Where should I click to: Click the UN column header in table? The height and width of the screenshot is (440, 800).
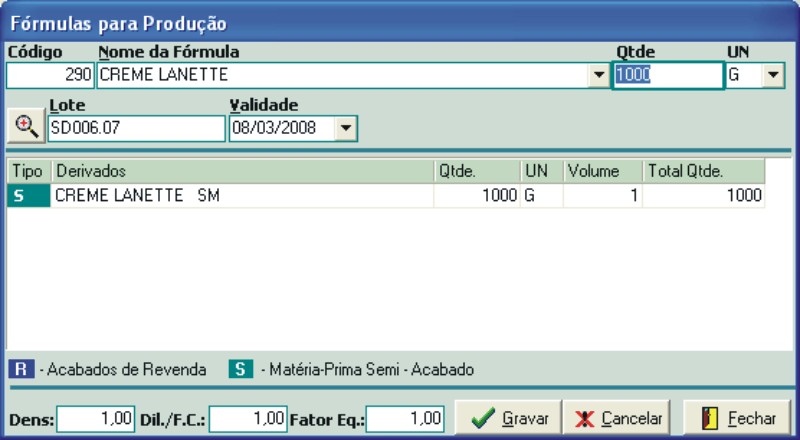tap(542, 171)
